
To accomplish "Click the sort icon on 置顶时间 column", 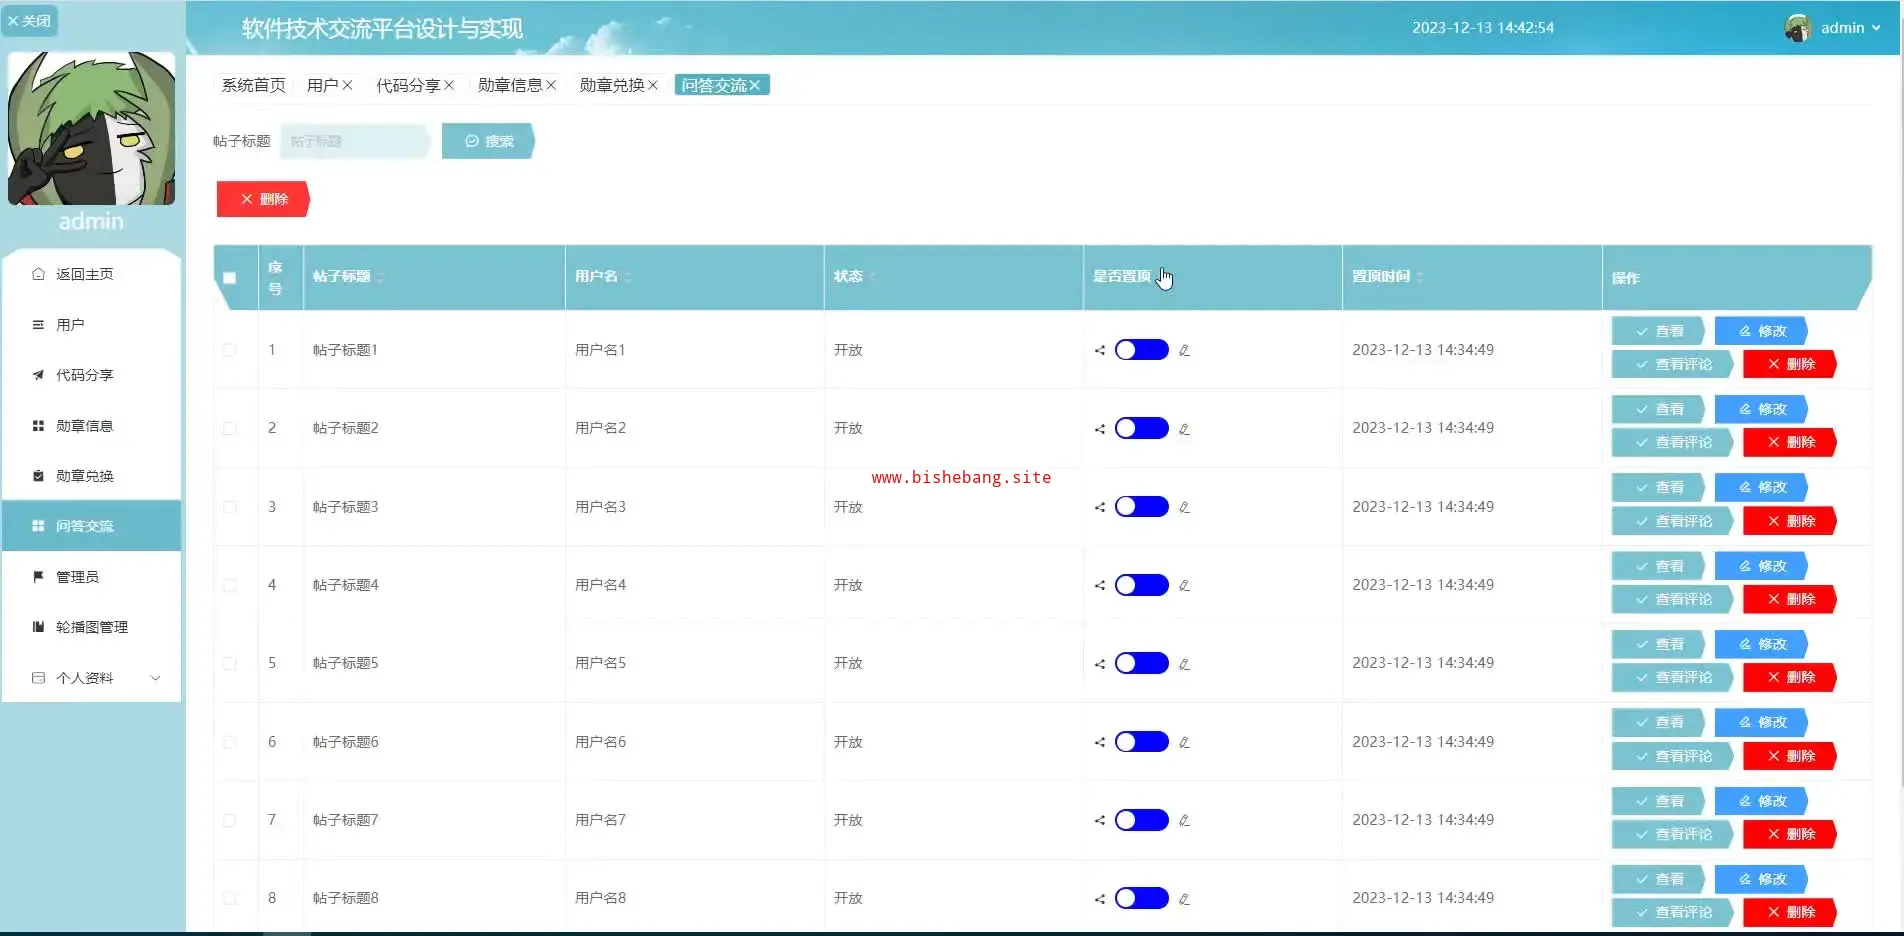I will click(x=1420, y=277).
